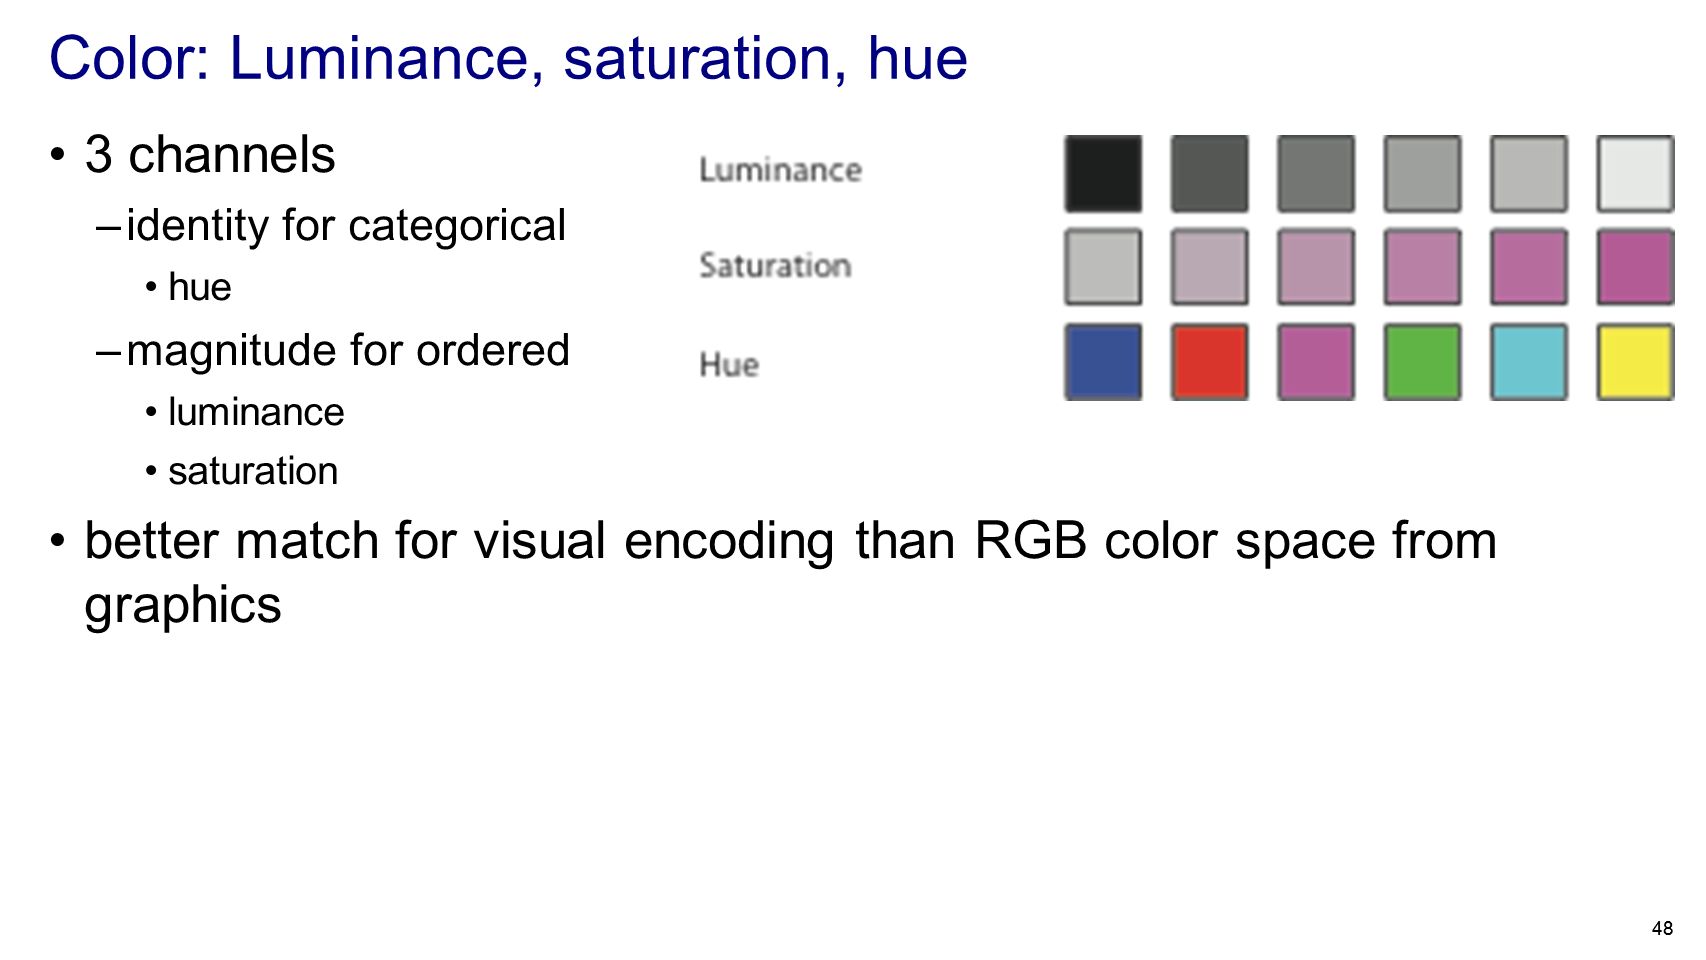Click 'identity for categorical' sub-bullet
Screen dimensions: 1706x960
[x=346, y=226]
